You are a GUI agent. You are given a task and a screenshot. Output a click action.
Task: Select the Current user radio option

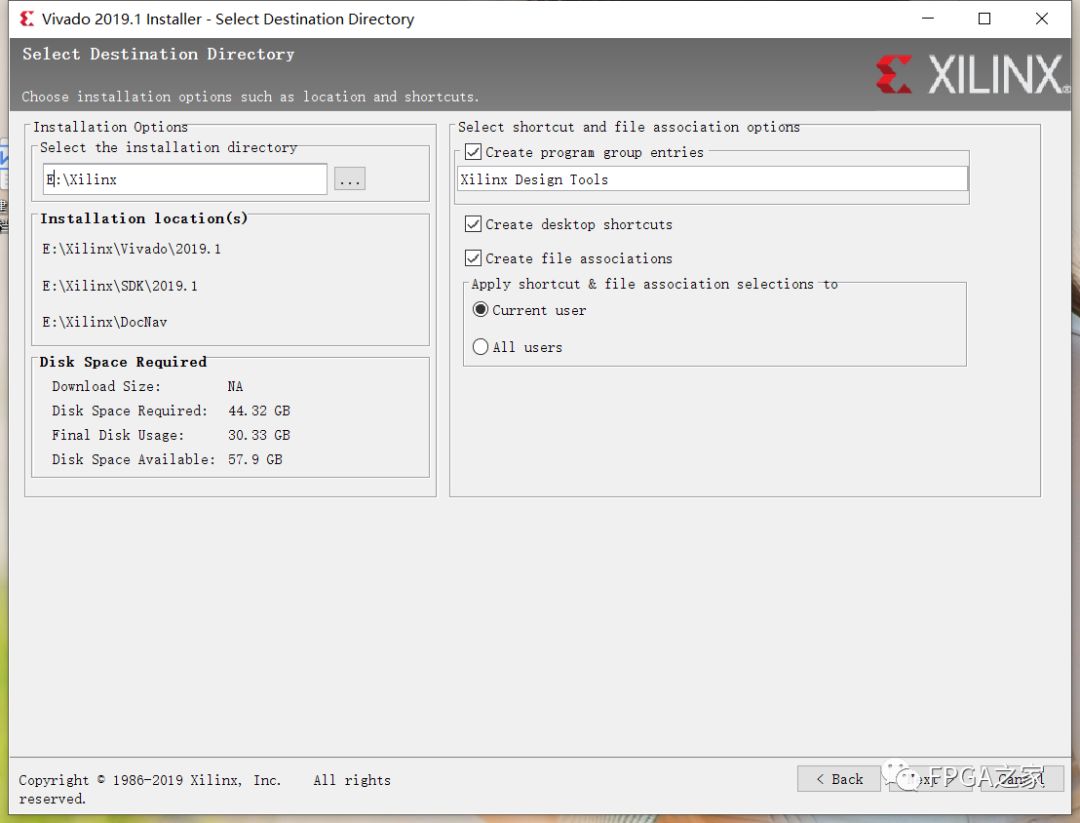[x=480, y=310]
